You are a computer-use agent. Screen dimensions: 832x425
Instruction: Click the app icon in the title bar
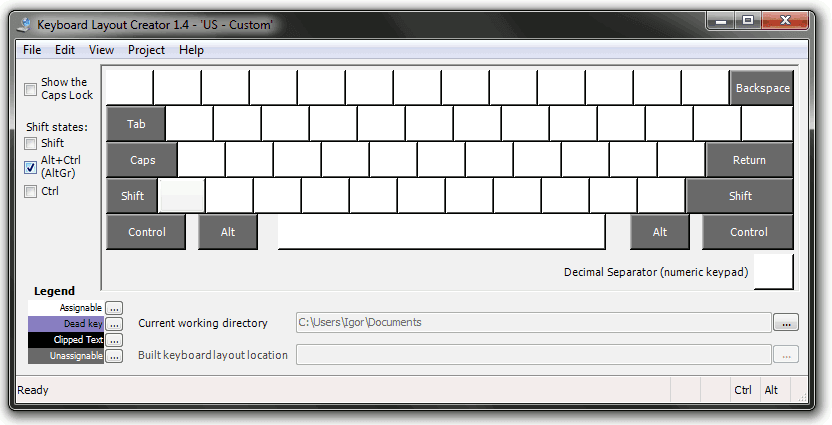pos(24,24)
